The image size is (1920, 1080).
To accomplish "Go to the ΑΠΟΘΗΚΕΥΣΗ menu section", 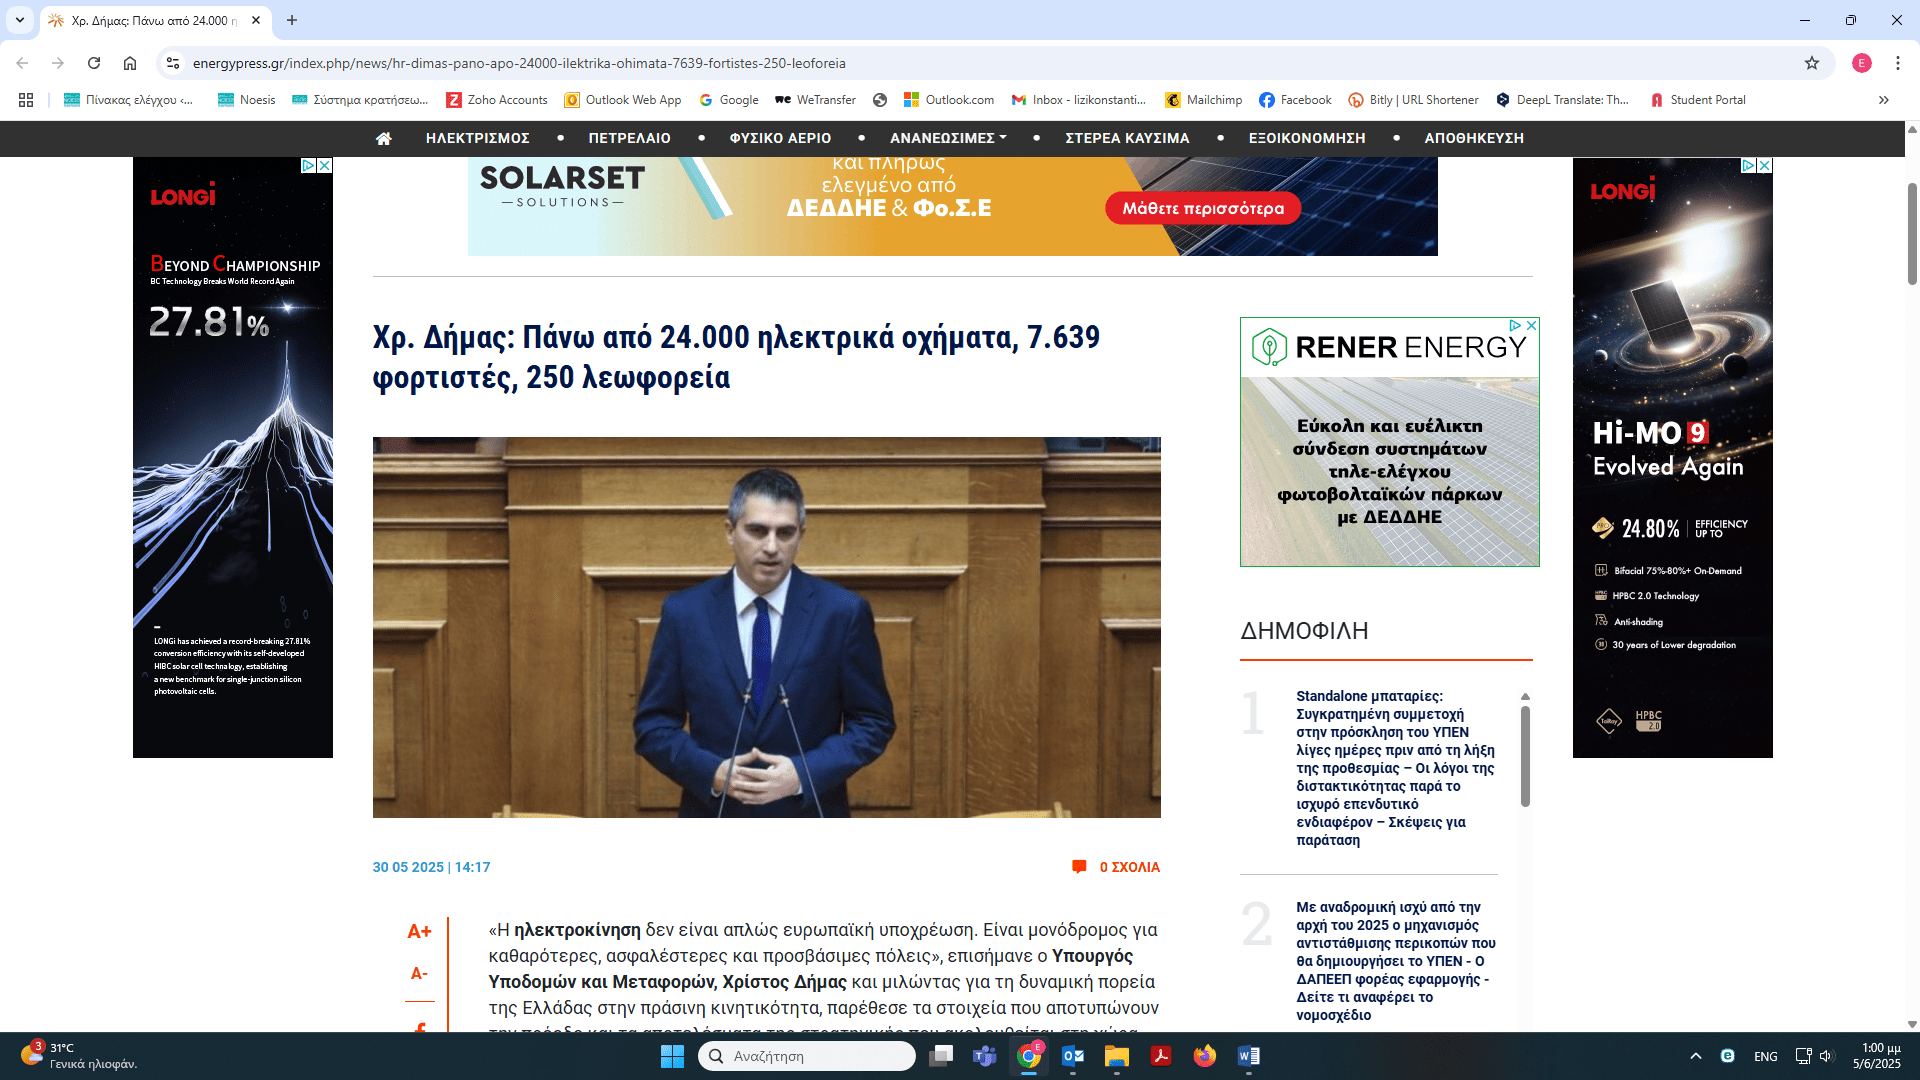I will coord(1473,138).
